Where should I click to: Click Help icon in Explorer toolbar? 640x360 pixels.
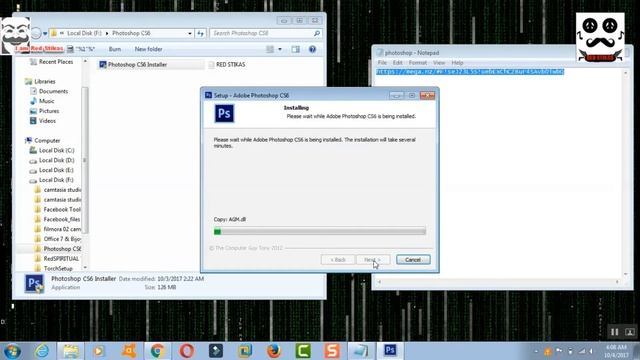312,49
